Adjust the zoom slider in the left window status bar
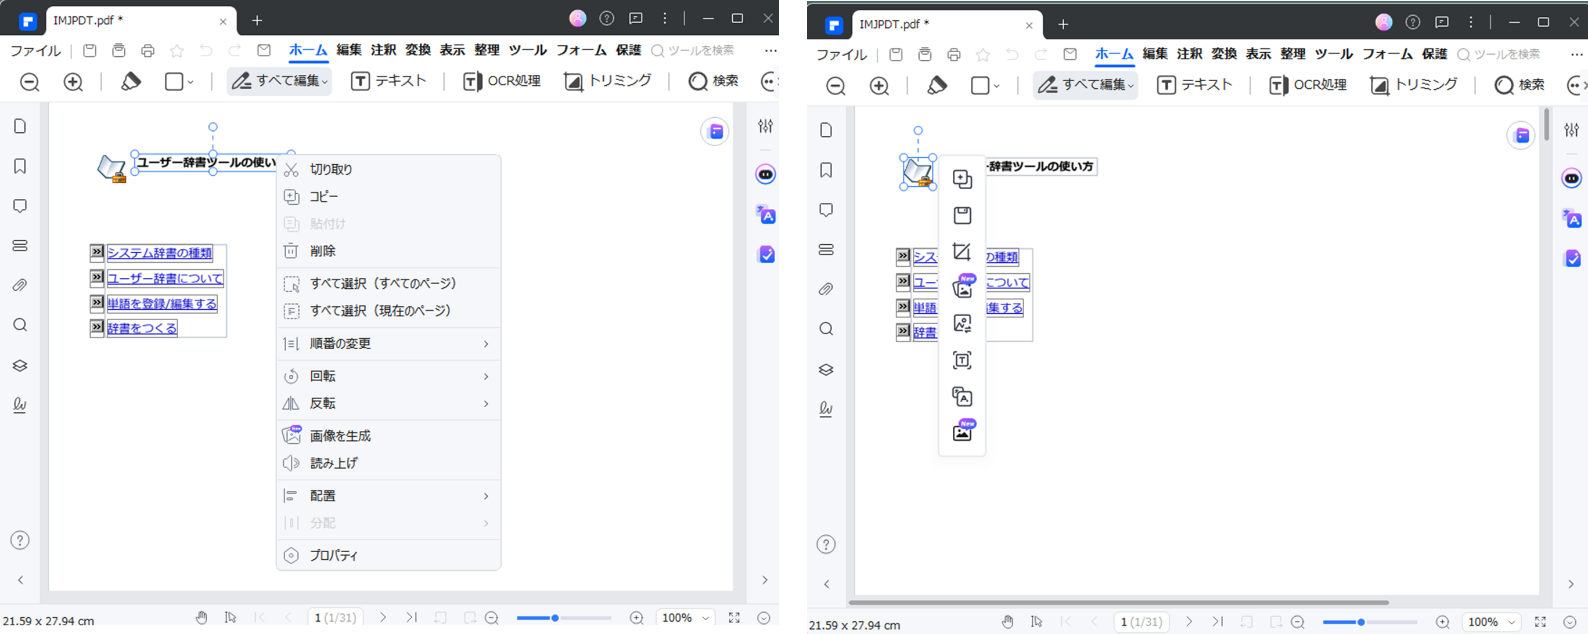Viewport: 1588px width, 634px height. click(555, 618)
